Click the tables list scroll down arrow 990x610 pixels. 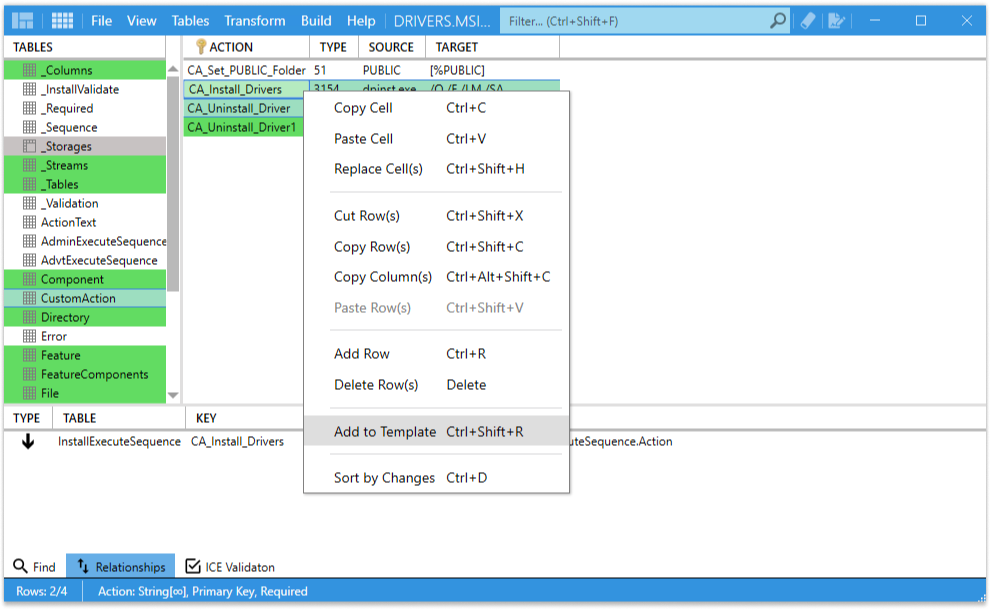173,395
